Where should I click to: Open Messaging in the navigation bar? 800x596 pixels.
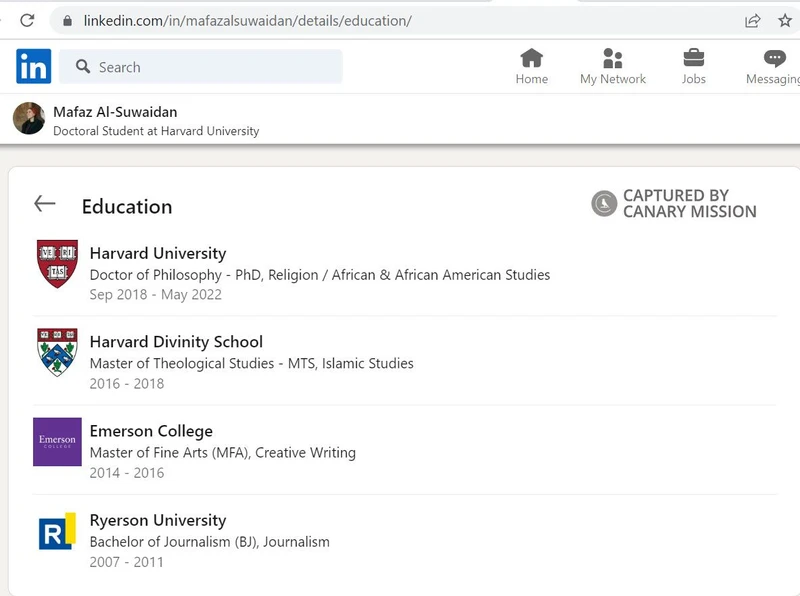click(x=773, y=67)
